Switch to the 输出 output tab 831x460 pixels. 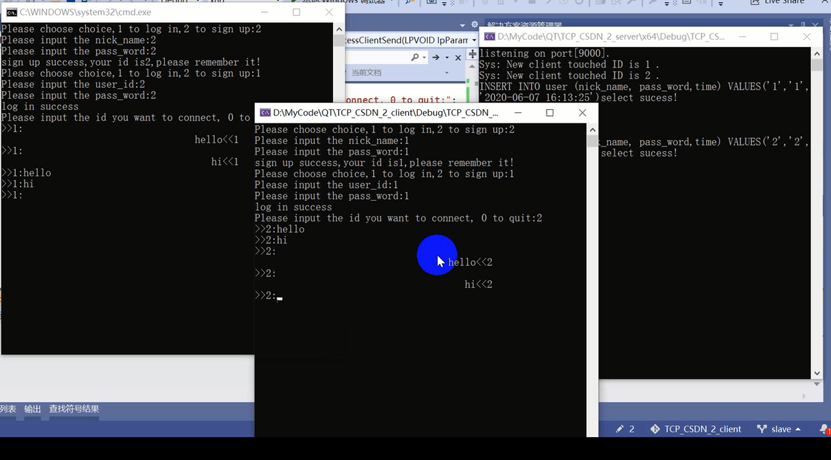(x=32, y=409)
